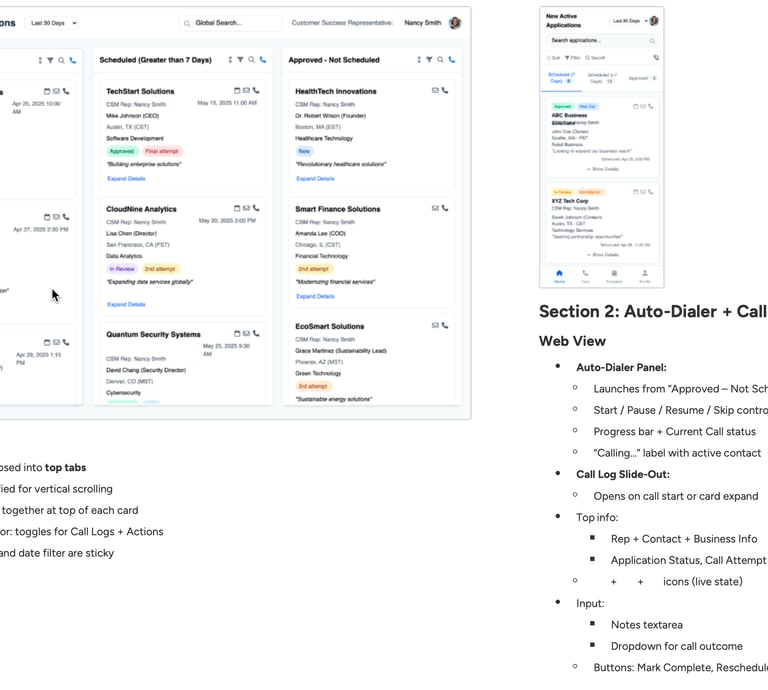Click Expand Details link on Smart Finance Solutions
Image resolution: width=768 pixels, height=690 pixels.
coord(315,296)
